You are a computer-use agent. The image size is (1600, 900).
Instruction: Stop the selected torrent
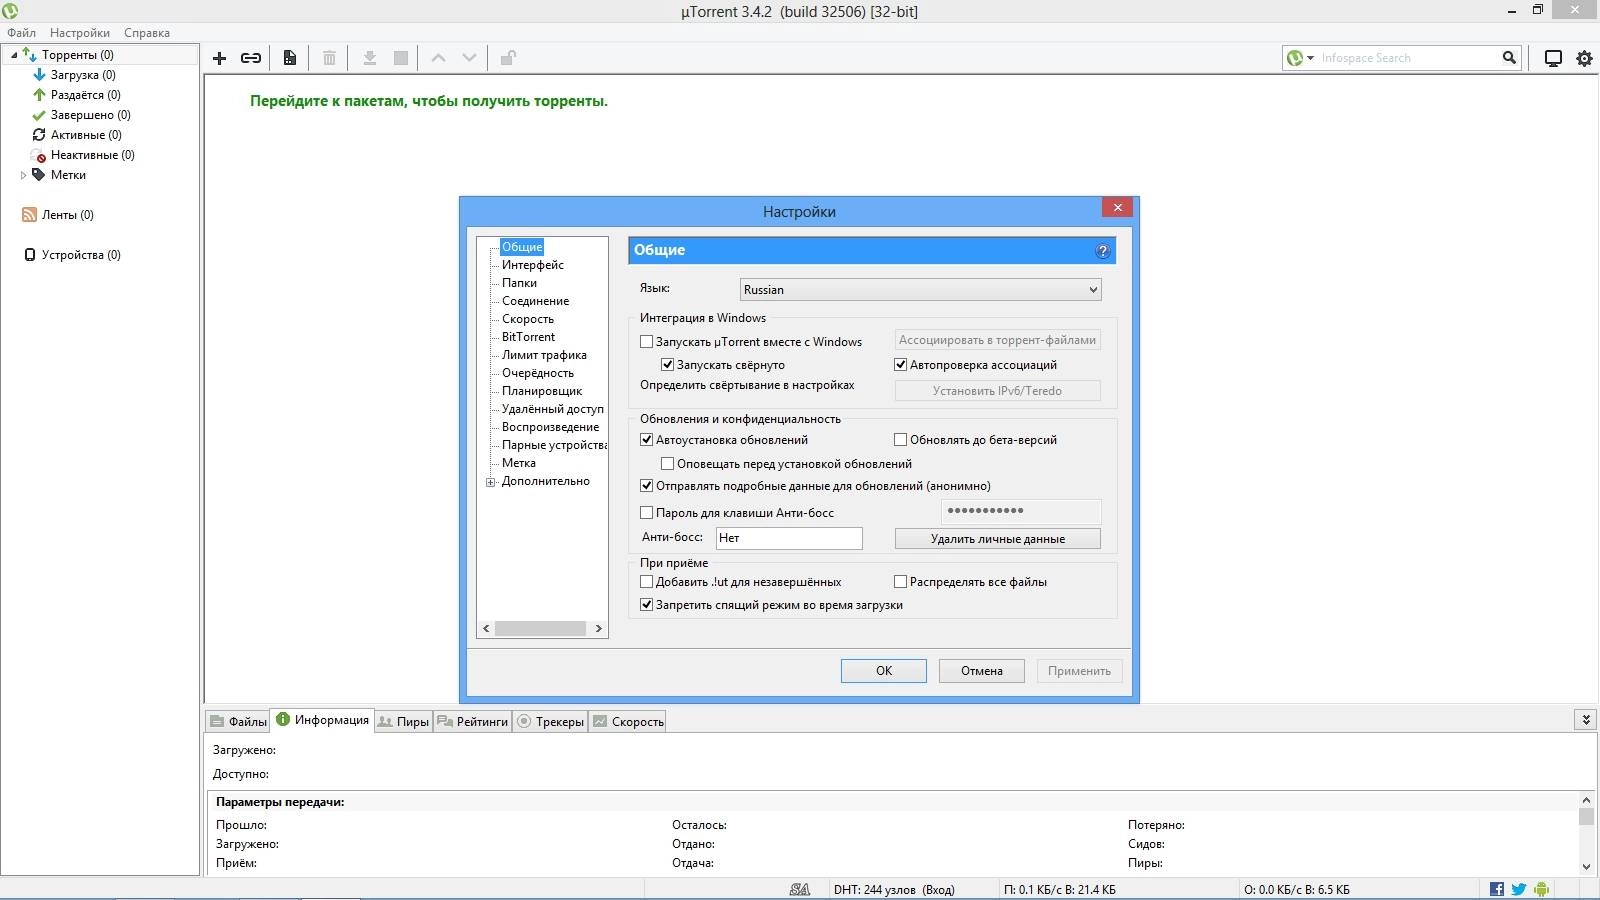[399, 58]
